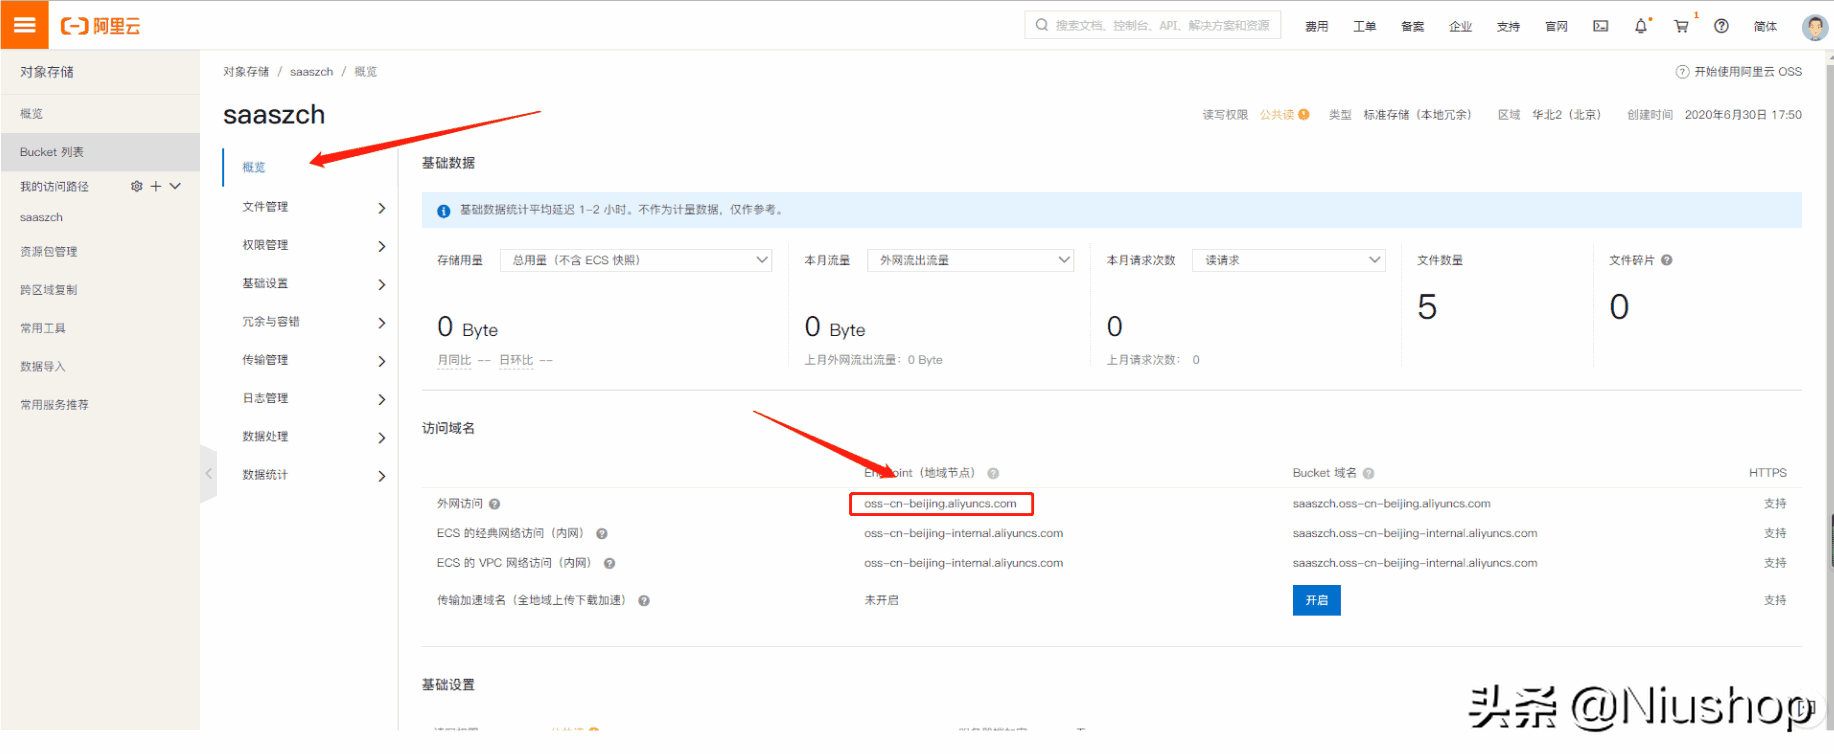This screenshot has width=1834, height=754.
Task: Click the 公共读 permission link
Action: (1276, 115)
